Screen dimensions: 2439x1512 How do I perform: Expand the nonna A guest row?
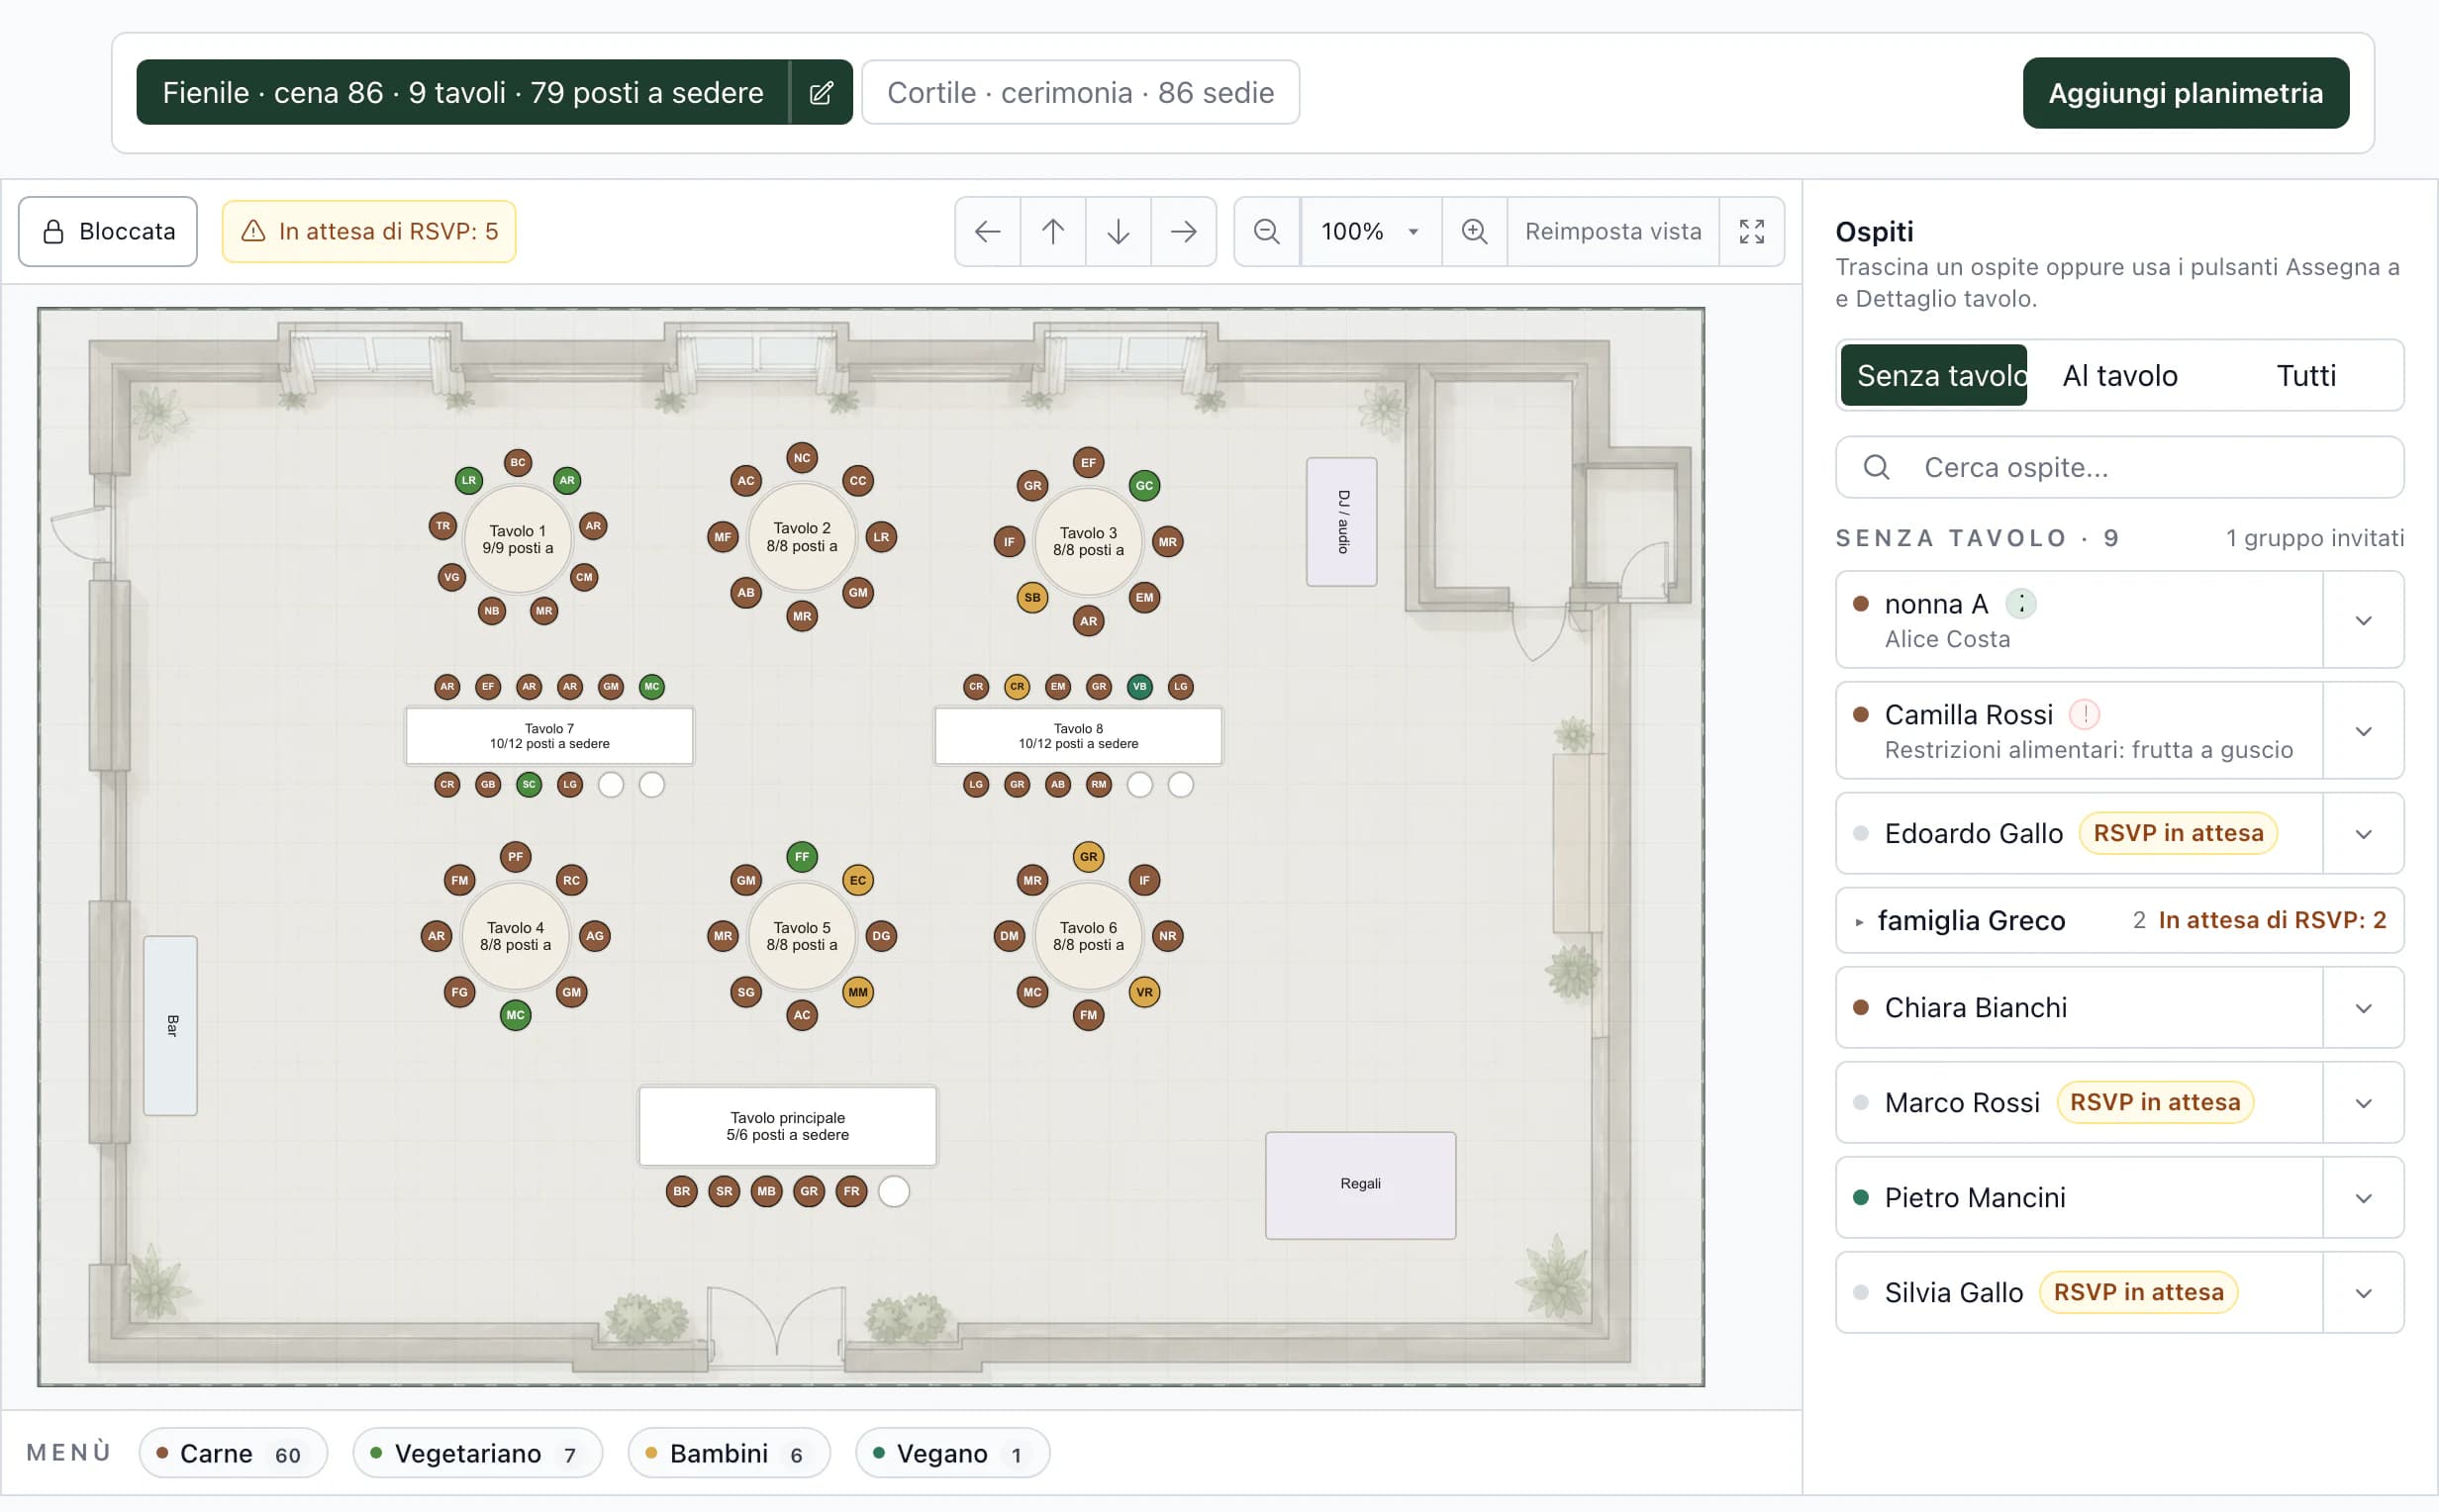pyautogui.click(x=2363, y=620)
